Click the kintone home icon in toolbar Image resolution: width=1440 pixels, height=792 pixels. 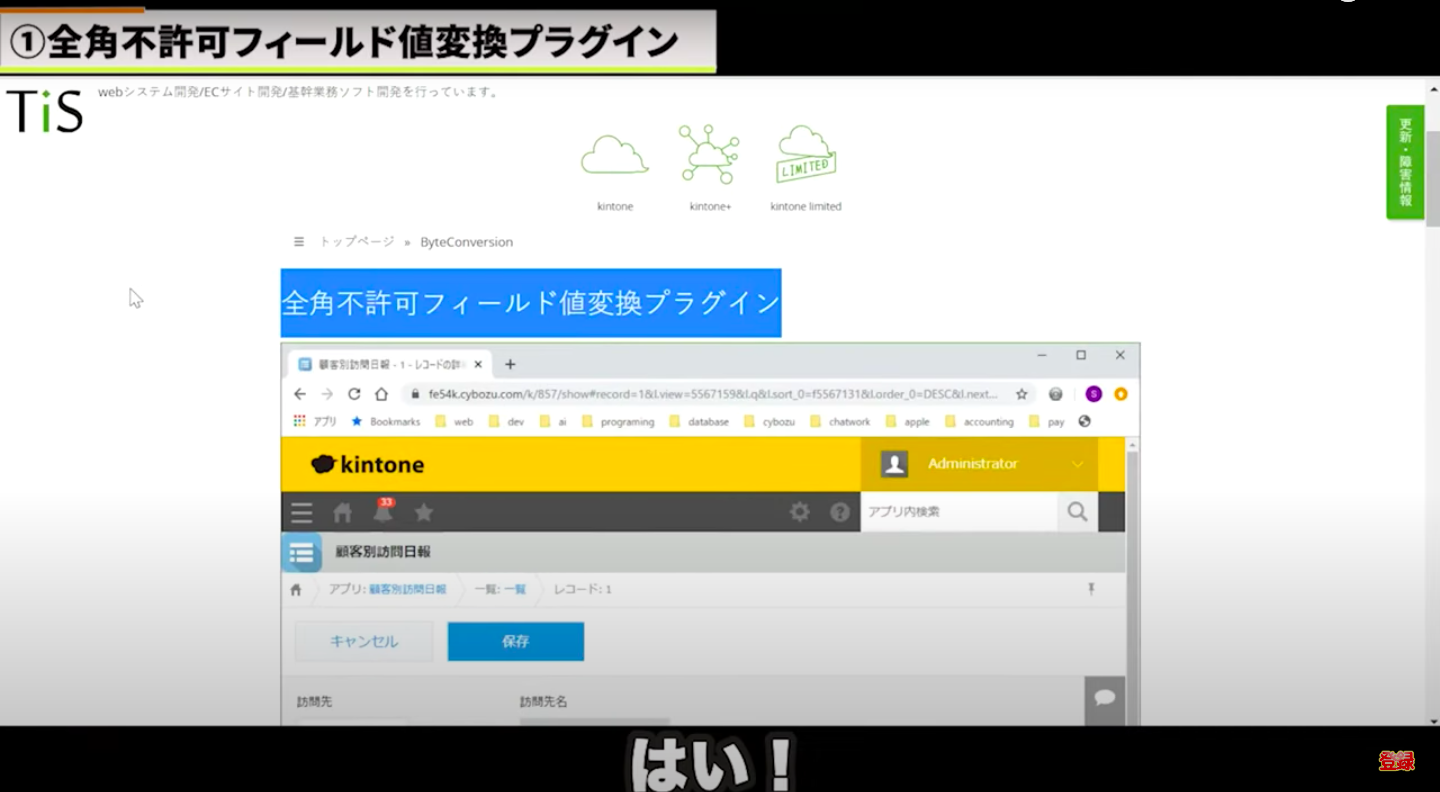(x=342, y=513)
